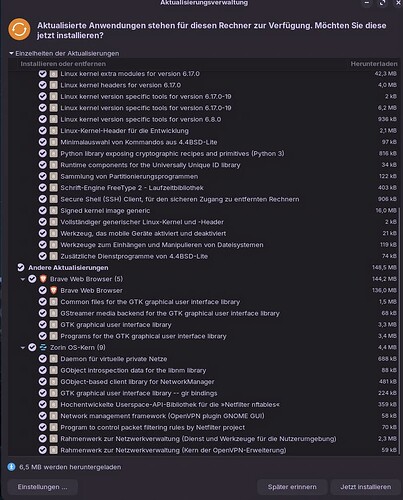The image size is (403, 500).
Task: Click package icon of 'Zusätzliche Dienstprogramme von 4.4BSD-Lite'
Action: [x=53, y=256]
